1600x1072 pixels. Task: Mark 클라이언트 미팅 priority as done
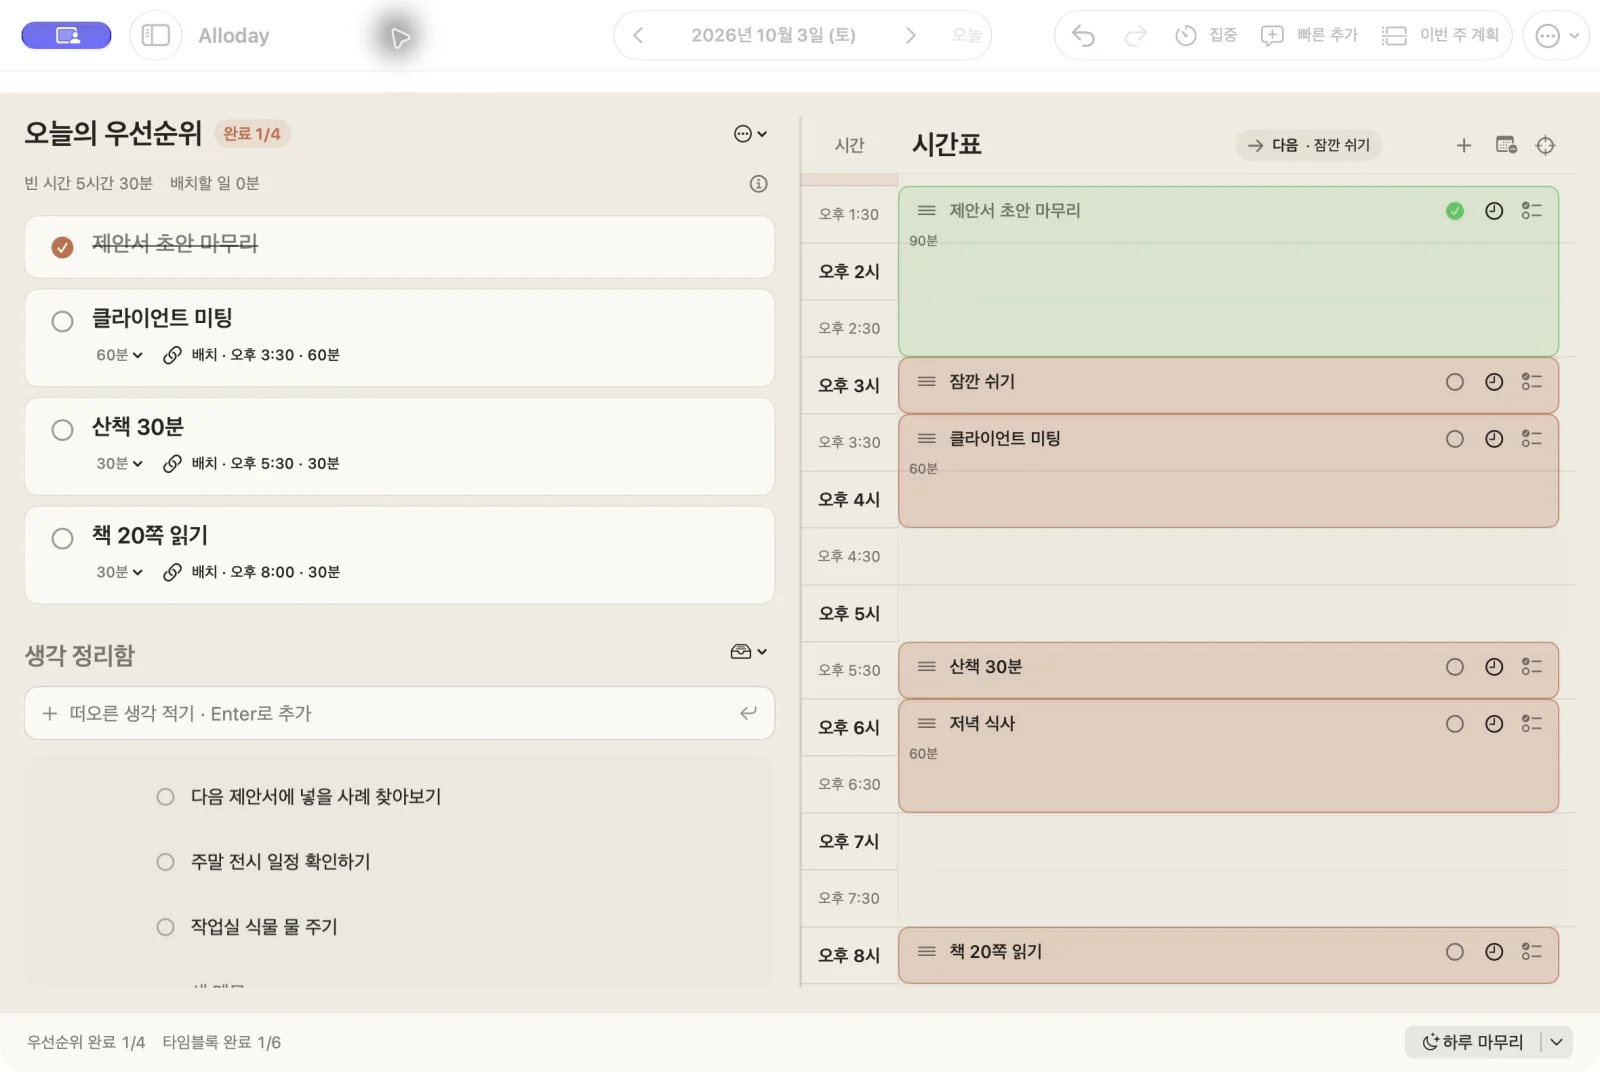[x=62, y=321]
